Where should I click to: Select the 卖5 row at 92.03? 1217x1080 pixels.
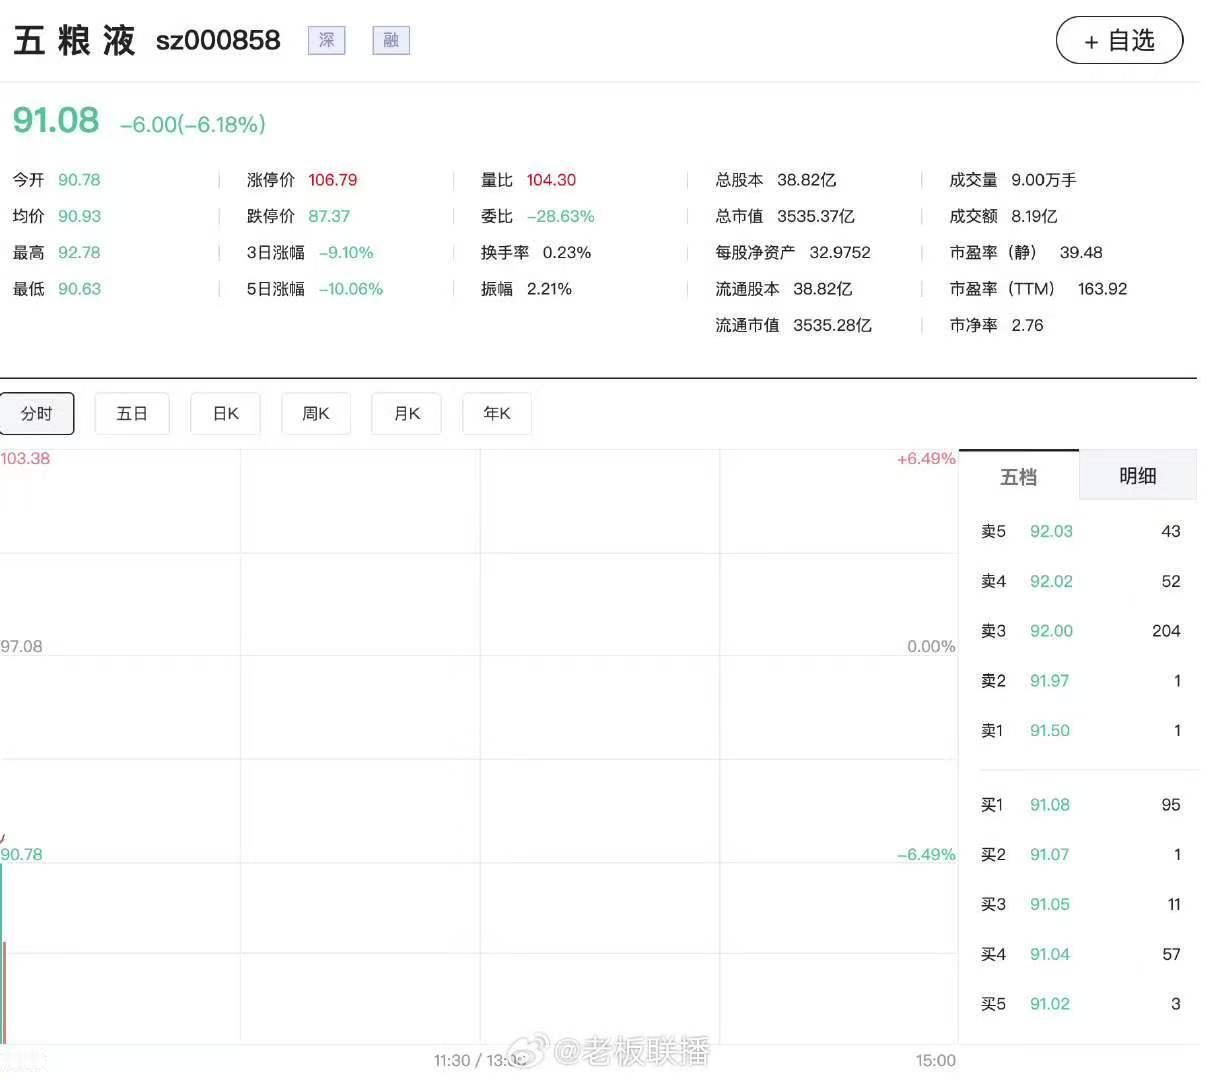tap(1080, 531)
